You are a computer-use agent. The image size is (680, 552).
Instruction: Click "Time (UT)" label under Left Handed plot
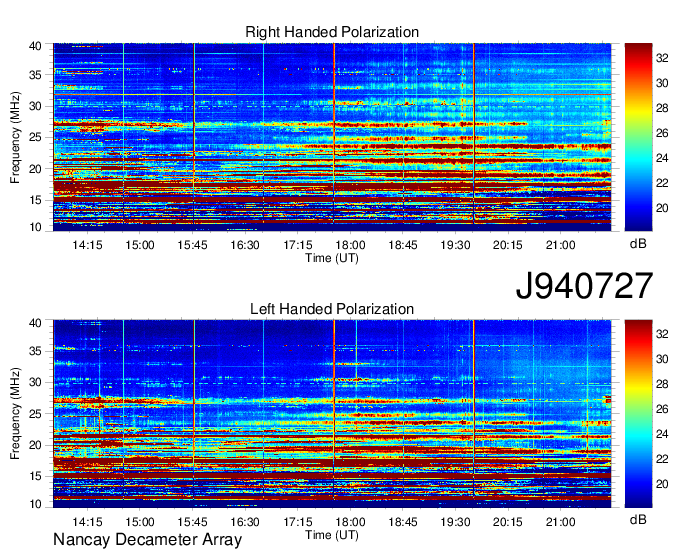tap(332, 535)
